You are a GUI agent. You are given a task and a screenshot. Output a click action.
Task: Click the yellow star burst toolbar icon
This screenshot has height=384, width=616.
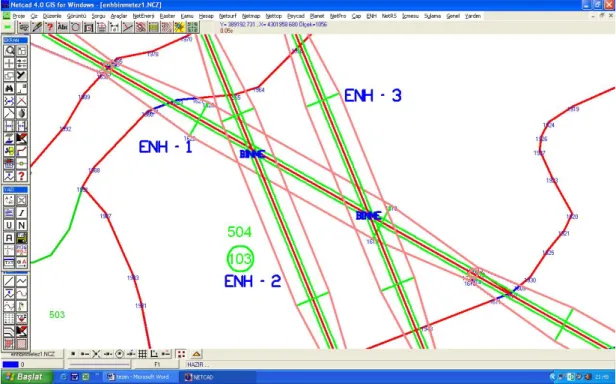pos(180,27)
